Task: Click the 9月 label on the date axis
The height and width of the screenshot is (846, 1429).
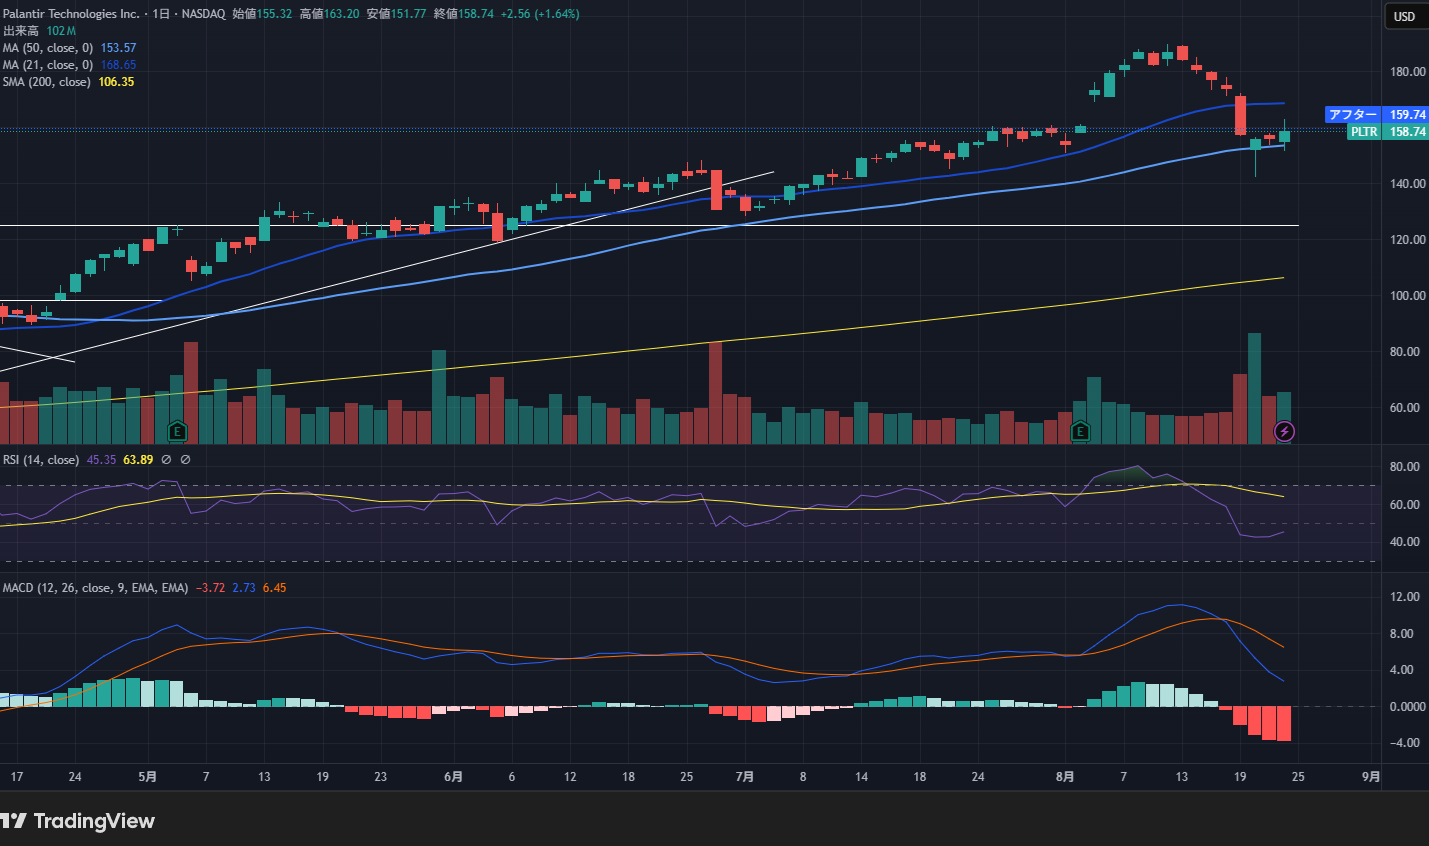Action: (x=1371, y=777)
